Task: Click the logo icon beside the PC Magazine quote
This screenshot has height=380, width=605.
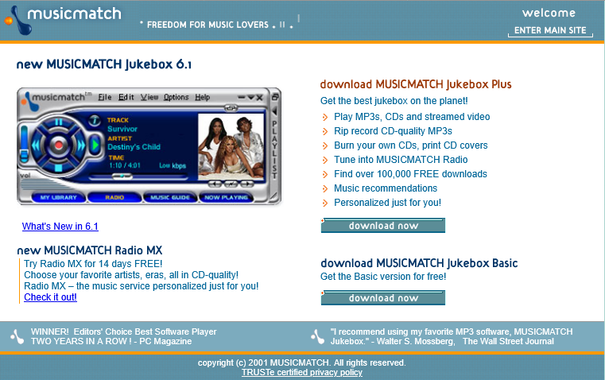Action: click(x=17, y=336)
